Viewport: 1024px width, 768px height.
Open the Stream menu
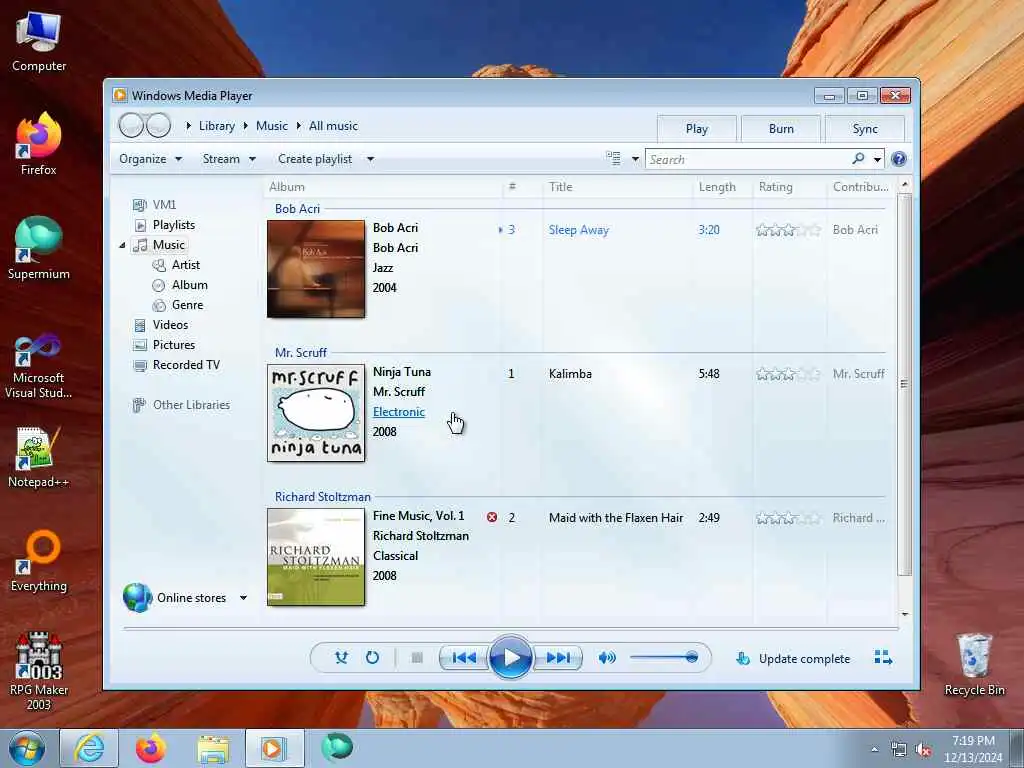pyautogui.click(x=229, y=159)
